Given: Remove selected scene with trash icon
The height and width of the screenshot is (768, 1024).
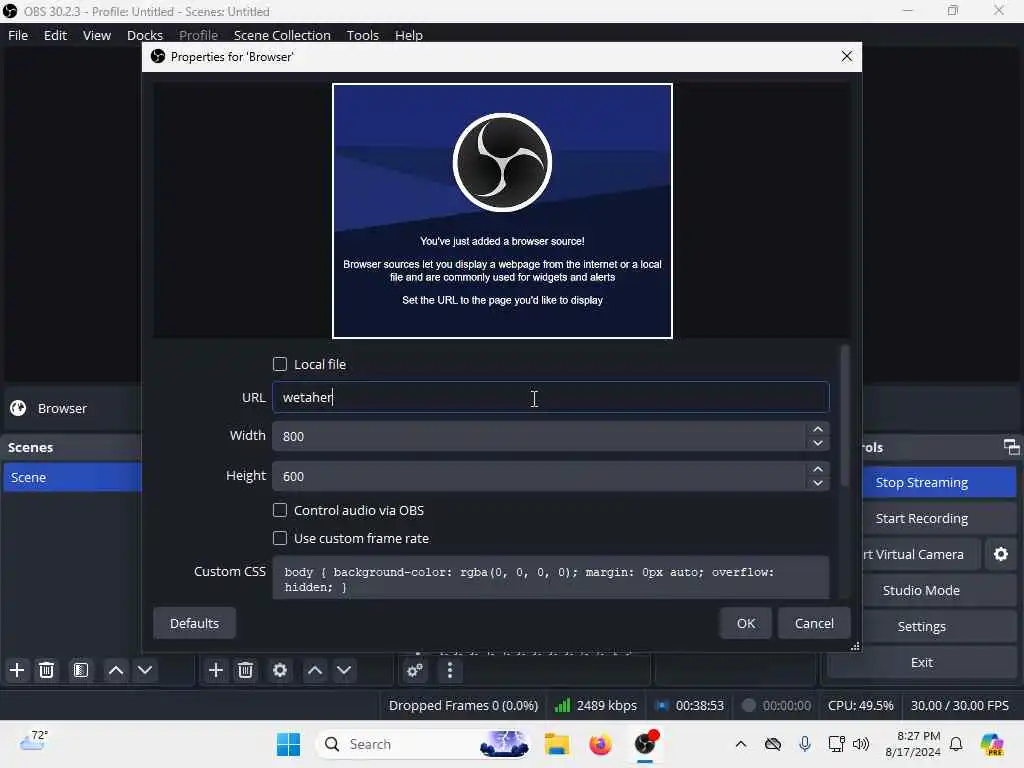Looking at the screenshot, I should (x=46, y=670).
